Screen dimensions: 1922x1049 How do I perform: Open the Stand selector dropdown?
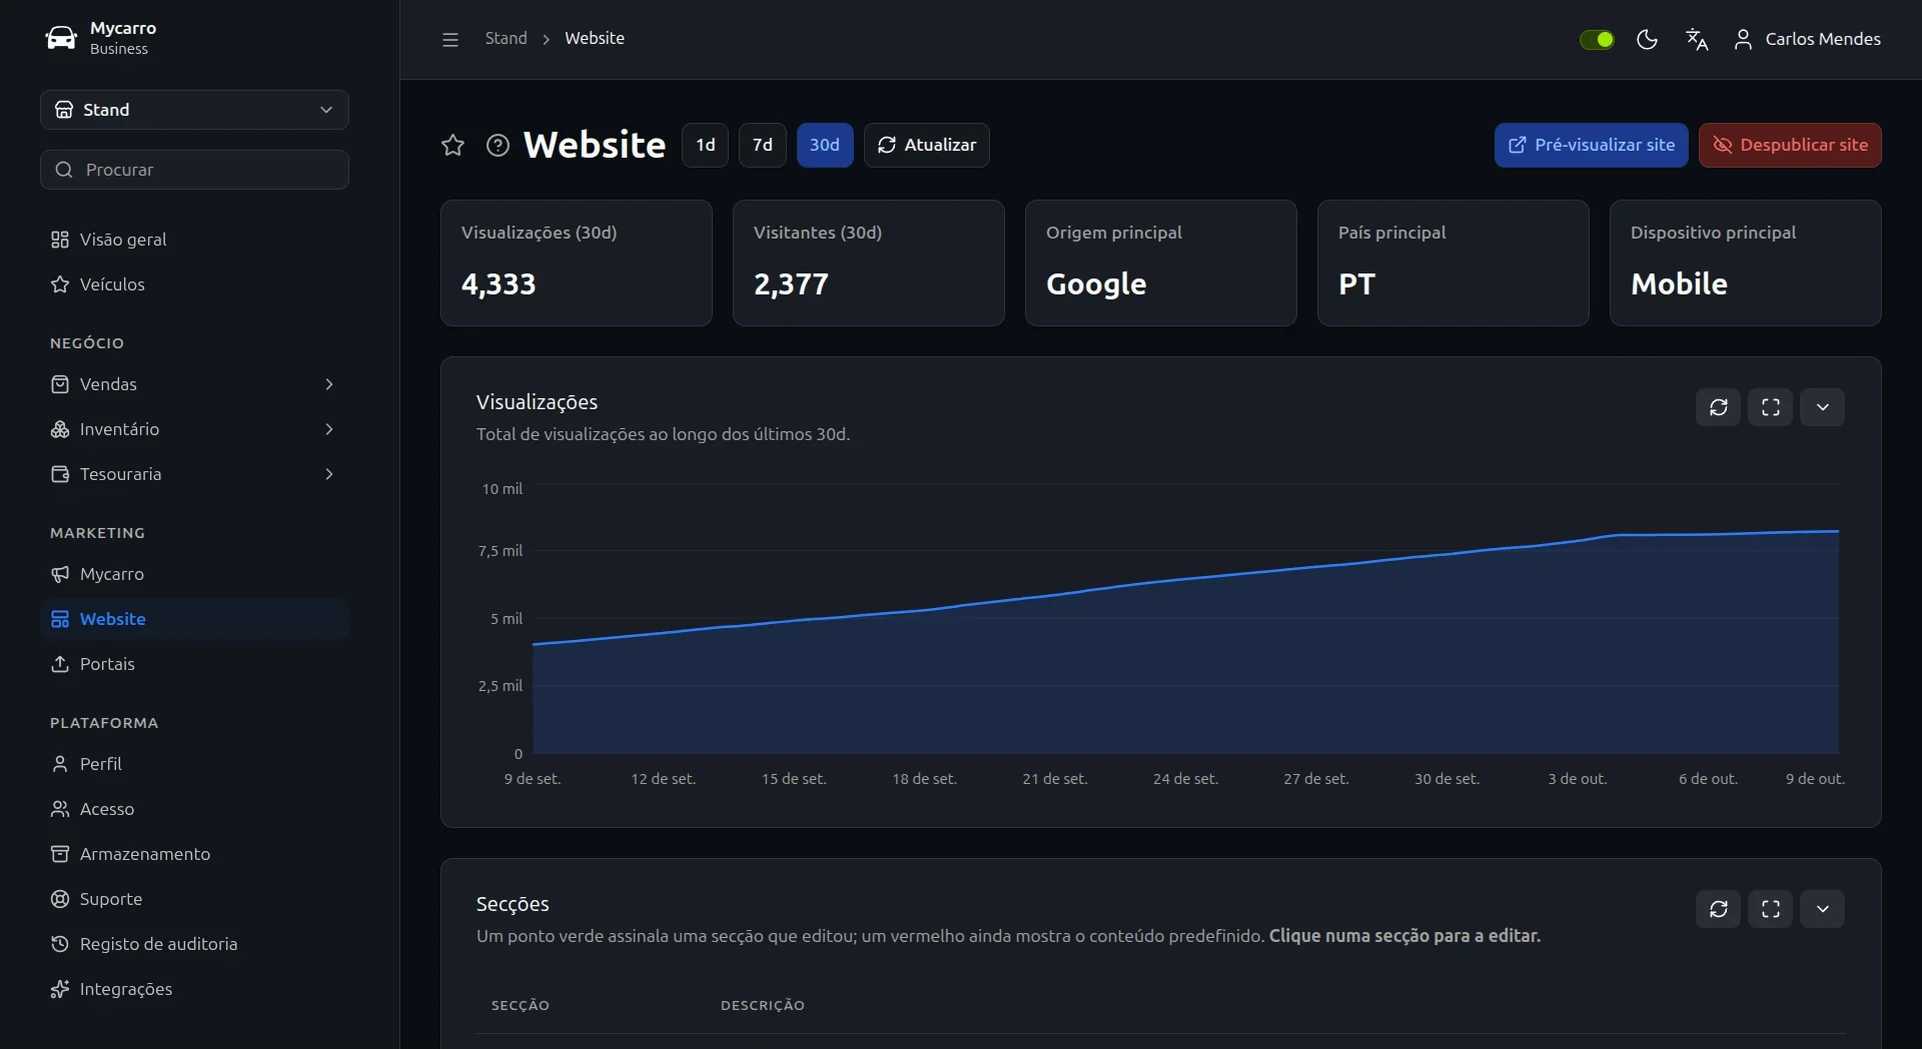click(x=194, y=110)
